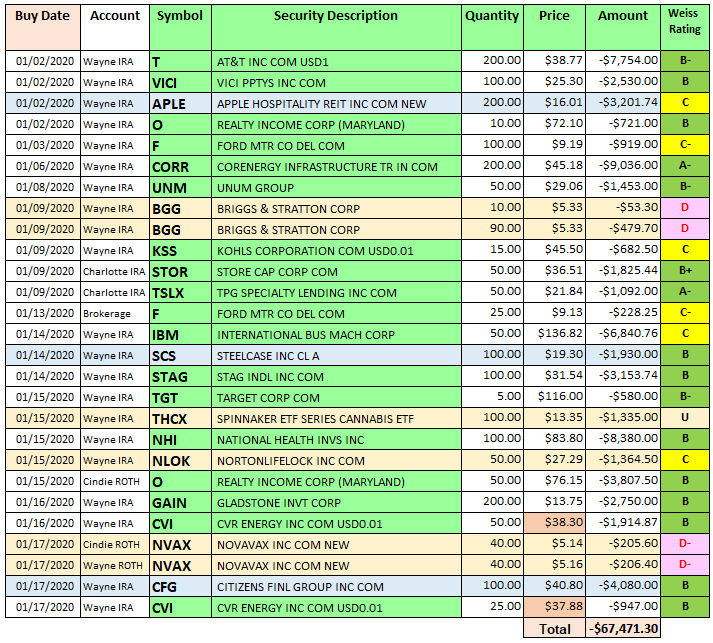
Task: Click the Buy Date column header
Action: click(40, 16)
